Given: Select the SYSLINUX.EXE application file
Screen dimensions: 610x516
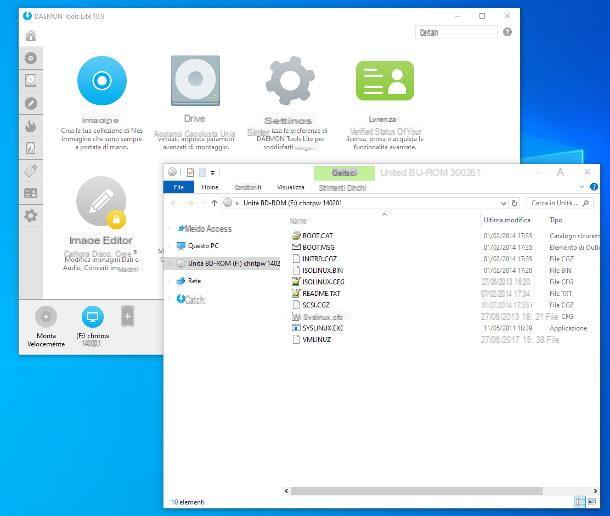Looking at the screenshot, I should [x=317, y=328].
